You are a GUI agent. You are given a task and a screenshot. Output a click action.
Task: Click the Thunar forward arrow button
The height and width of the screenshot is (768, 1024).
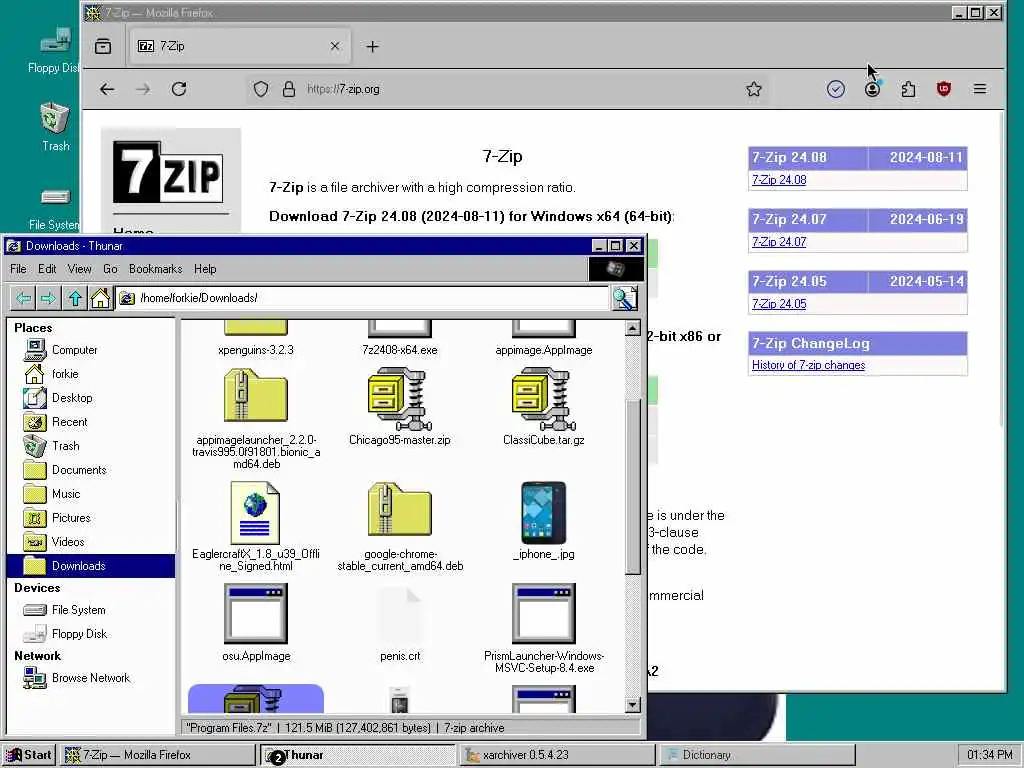click(48, 298)
